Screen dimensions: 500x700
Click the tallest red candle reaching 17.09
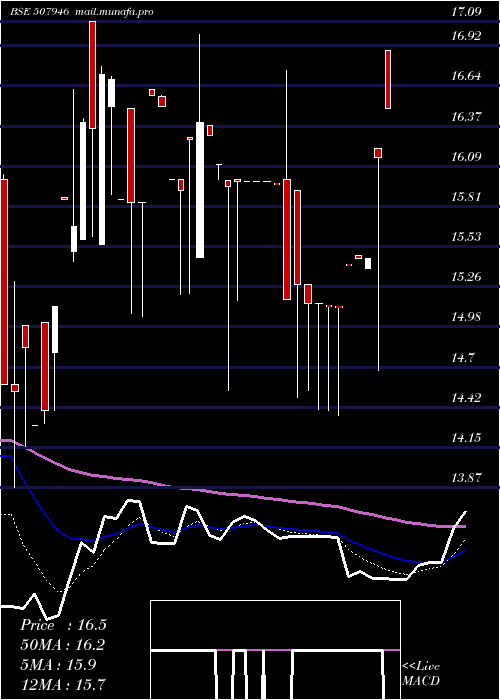click(92, 75)
